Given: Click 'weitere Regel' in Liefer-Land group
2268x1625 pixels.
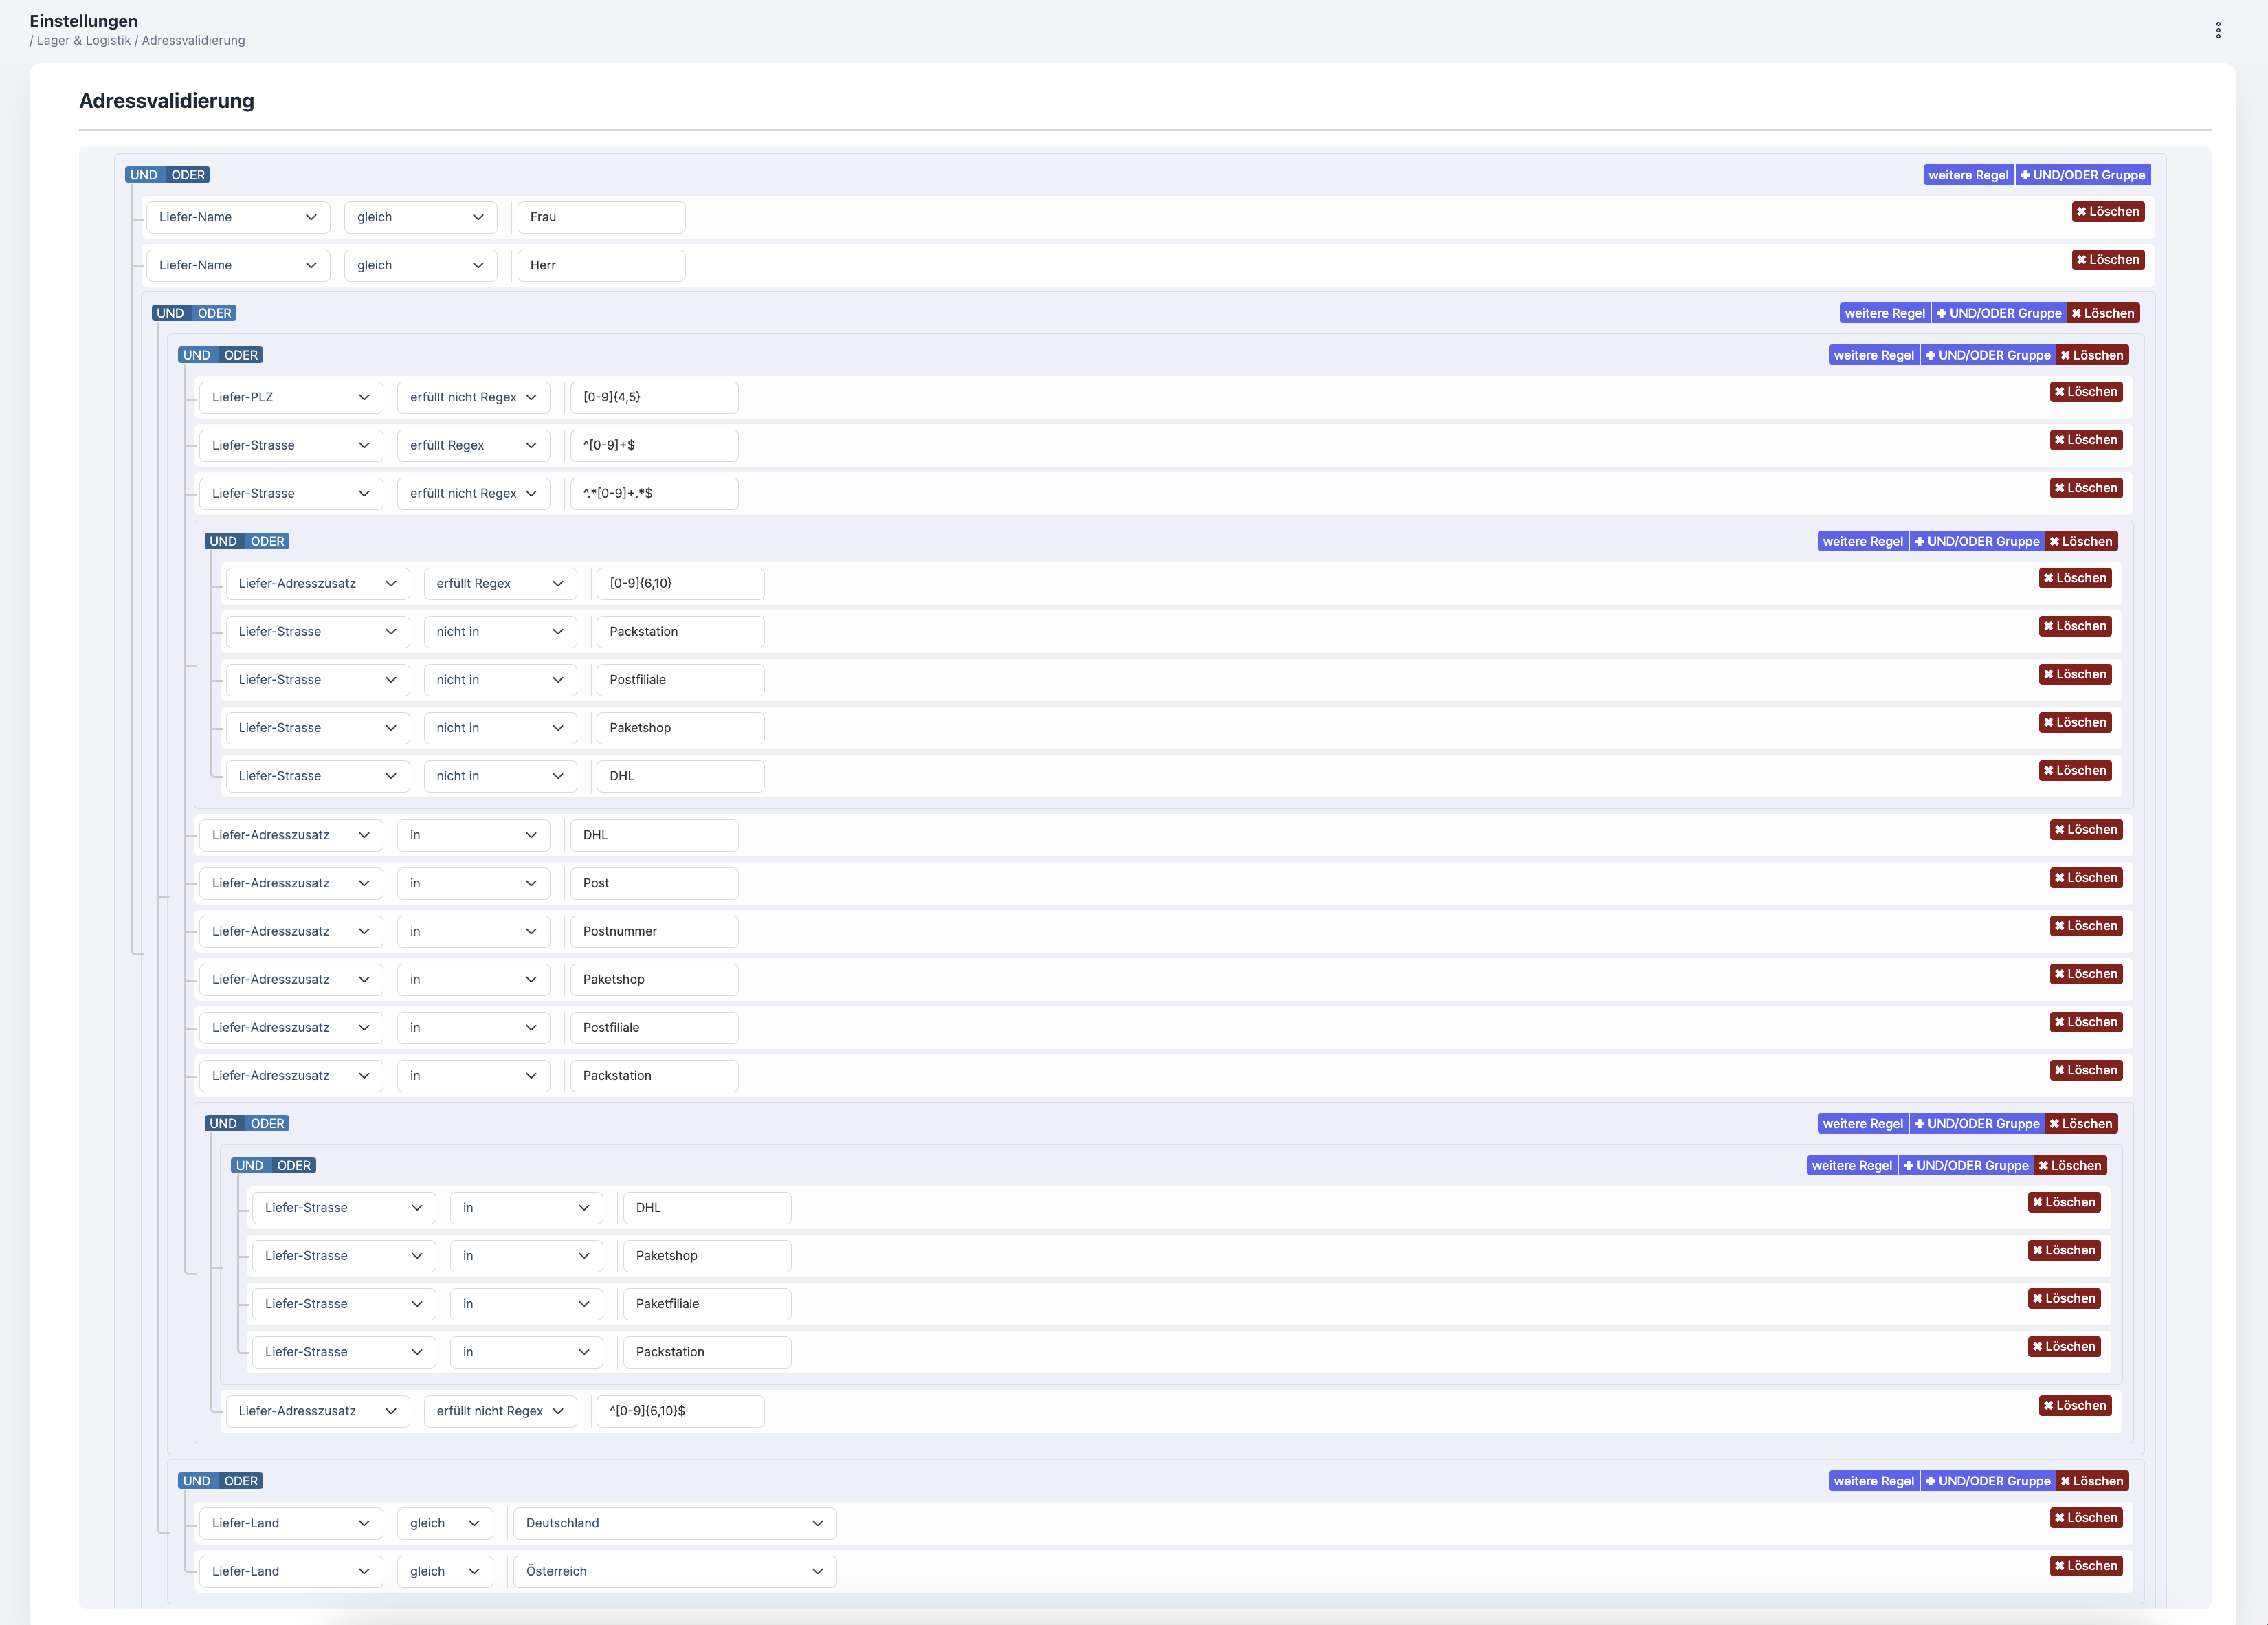Looking at the screenshot, I should click(1873, 1481).
